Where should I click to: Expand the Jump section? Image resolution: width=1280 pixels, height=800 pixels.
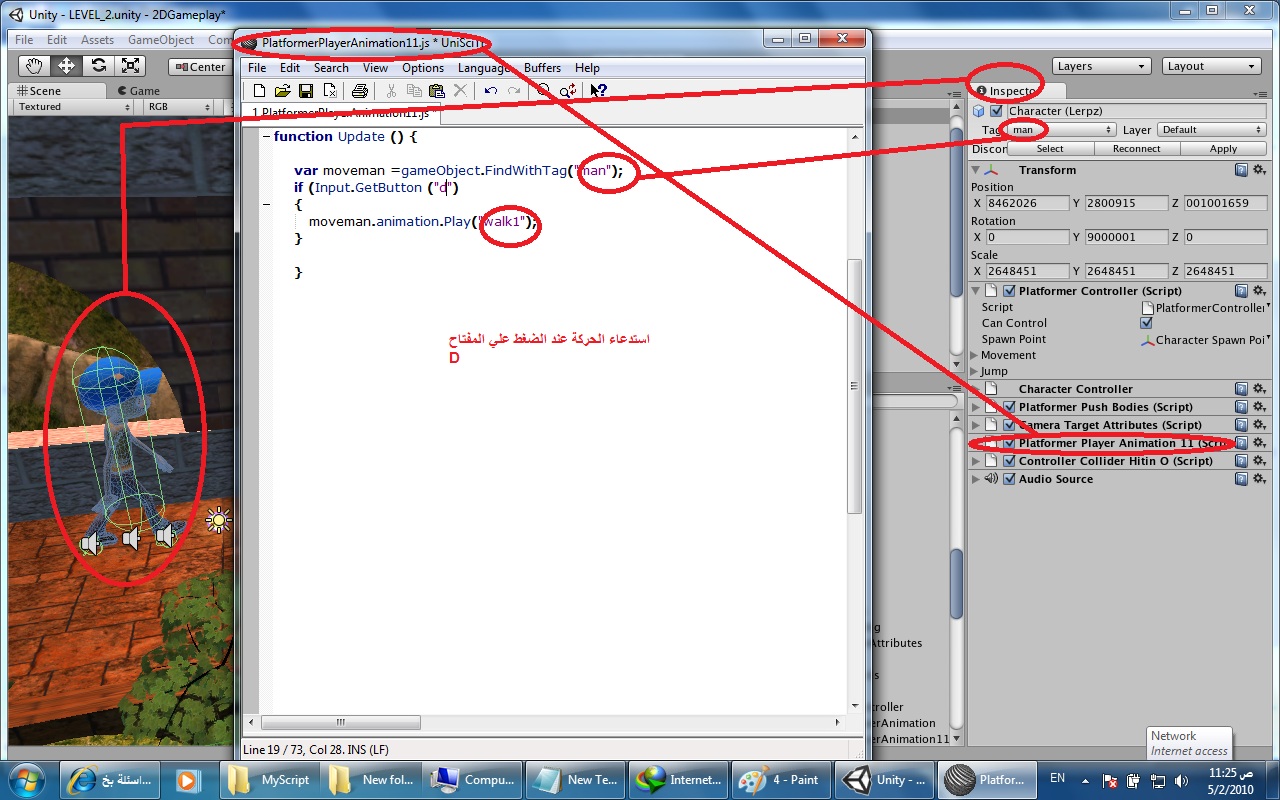pos(975,371)
